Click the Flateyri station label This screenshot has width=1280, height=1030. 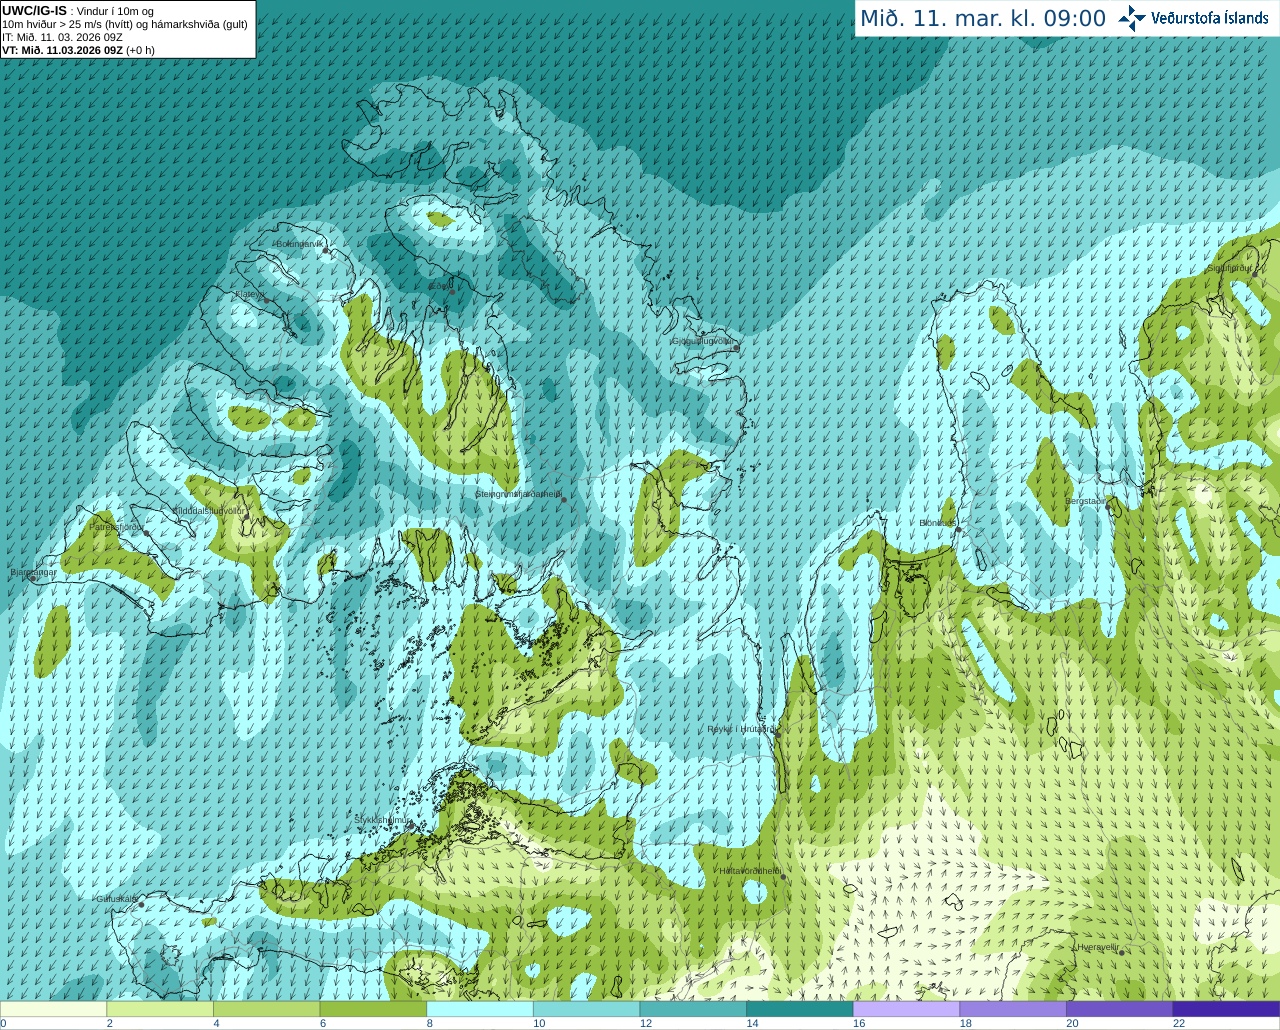[x=249, y=294]
